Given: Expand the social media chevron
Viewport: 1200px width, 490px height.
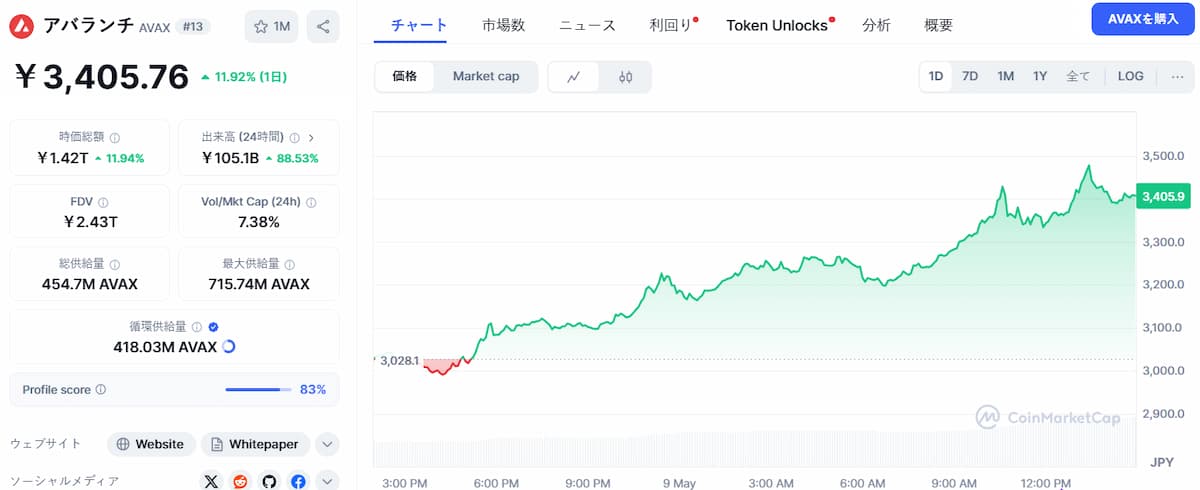Looking at the screenshot, I should [x=327, y=482].
